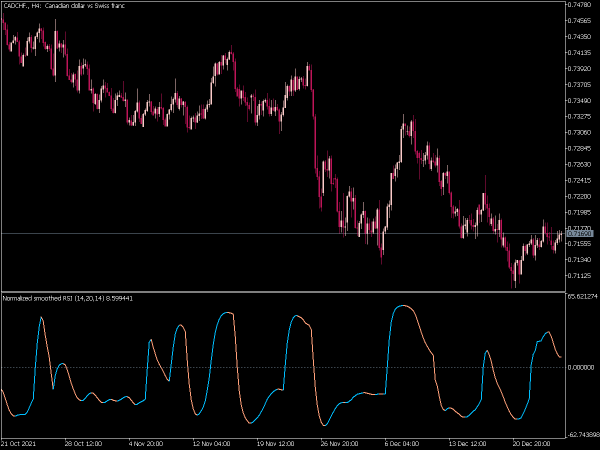Viewport: 600px width, 450px height.
Task: Click the indicator scale minimum -62.743898
Action: click(582, 435)
